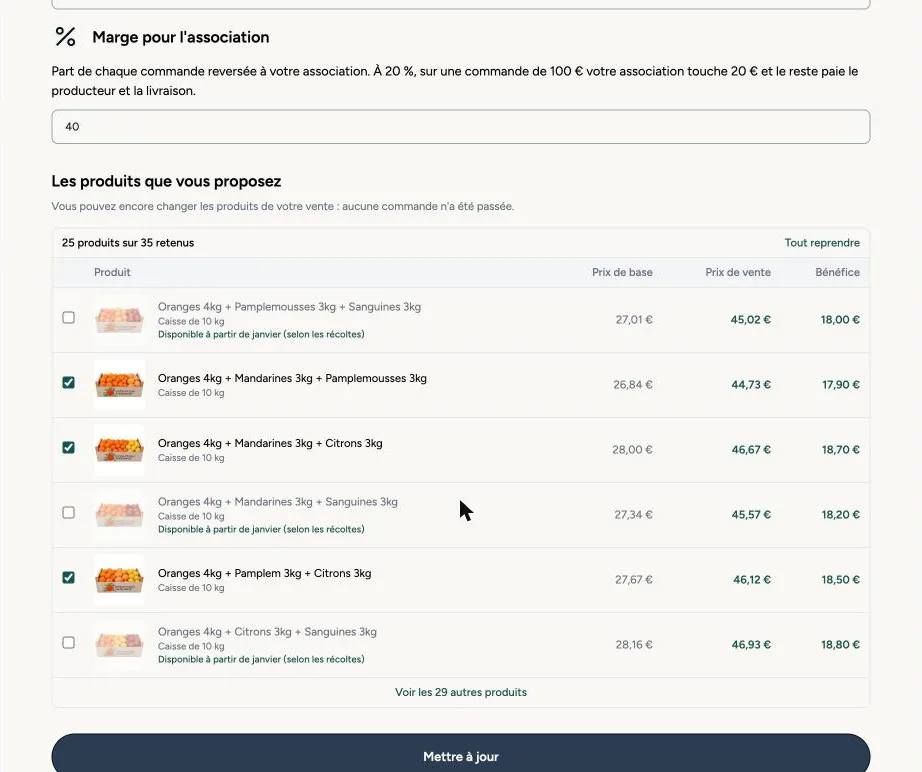The width and height of the screenshot is (922, 772).
Task: Focus the association margin field showing 40
Action: (x=461, y=126)
